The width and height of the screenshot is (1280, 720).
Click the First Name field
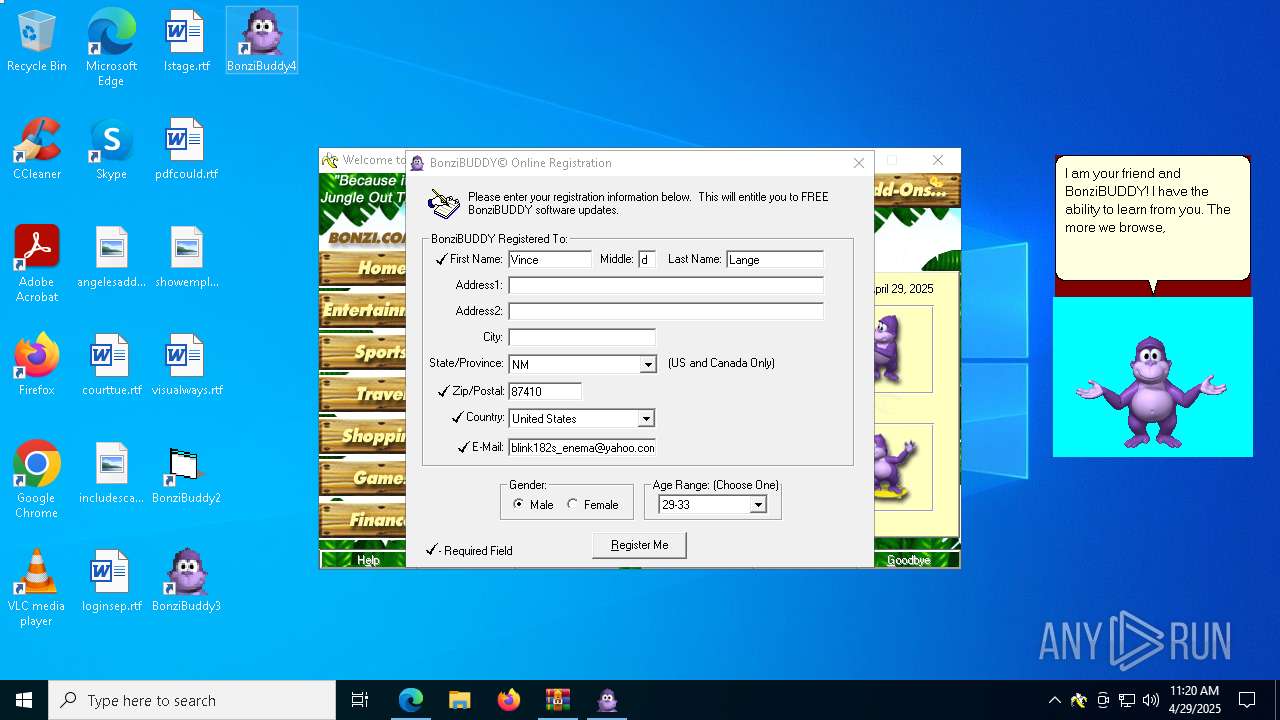point(550,259)
